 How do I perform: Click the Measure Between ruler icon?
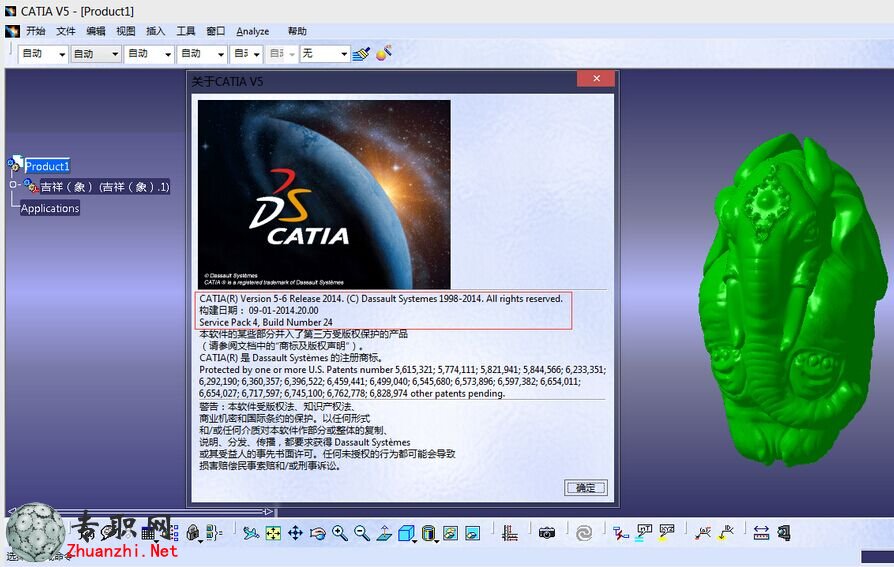coord(761,533)
